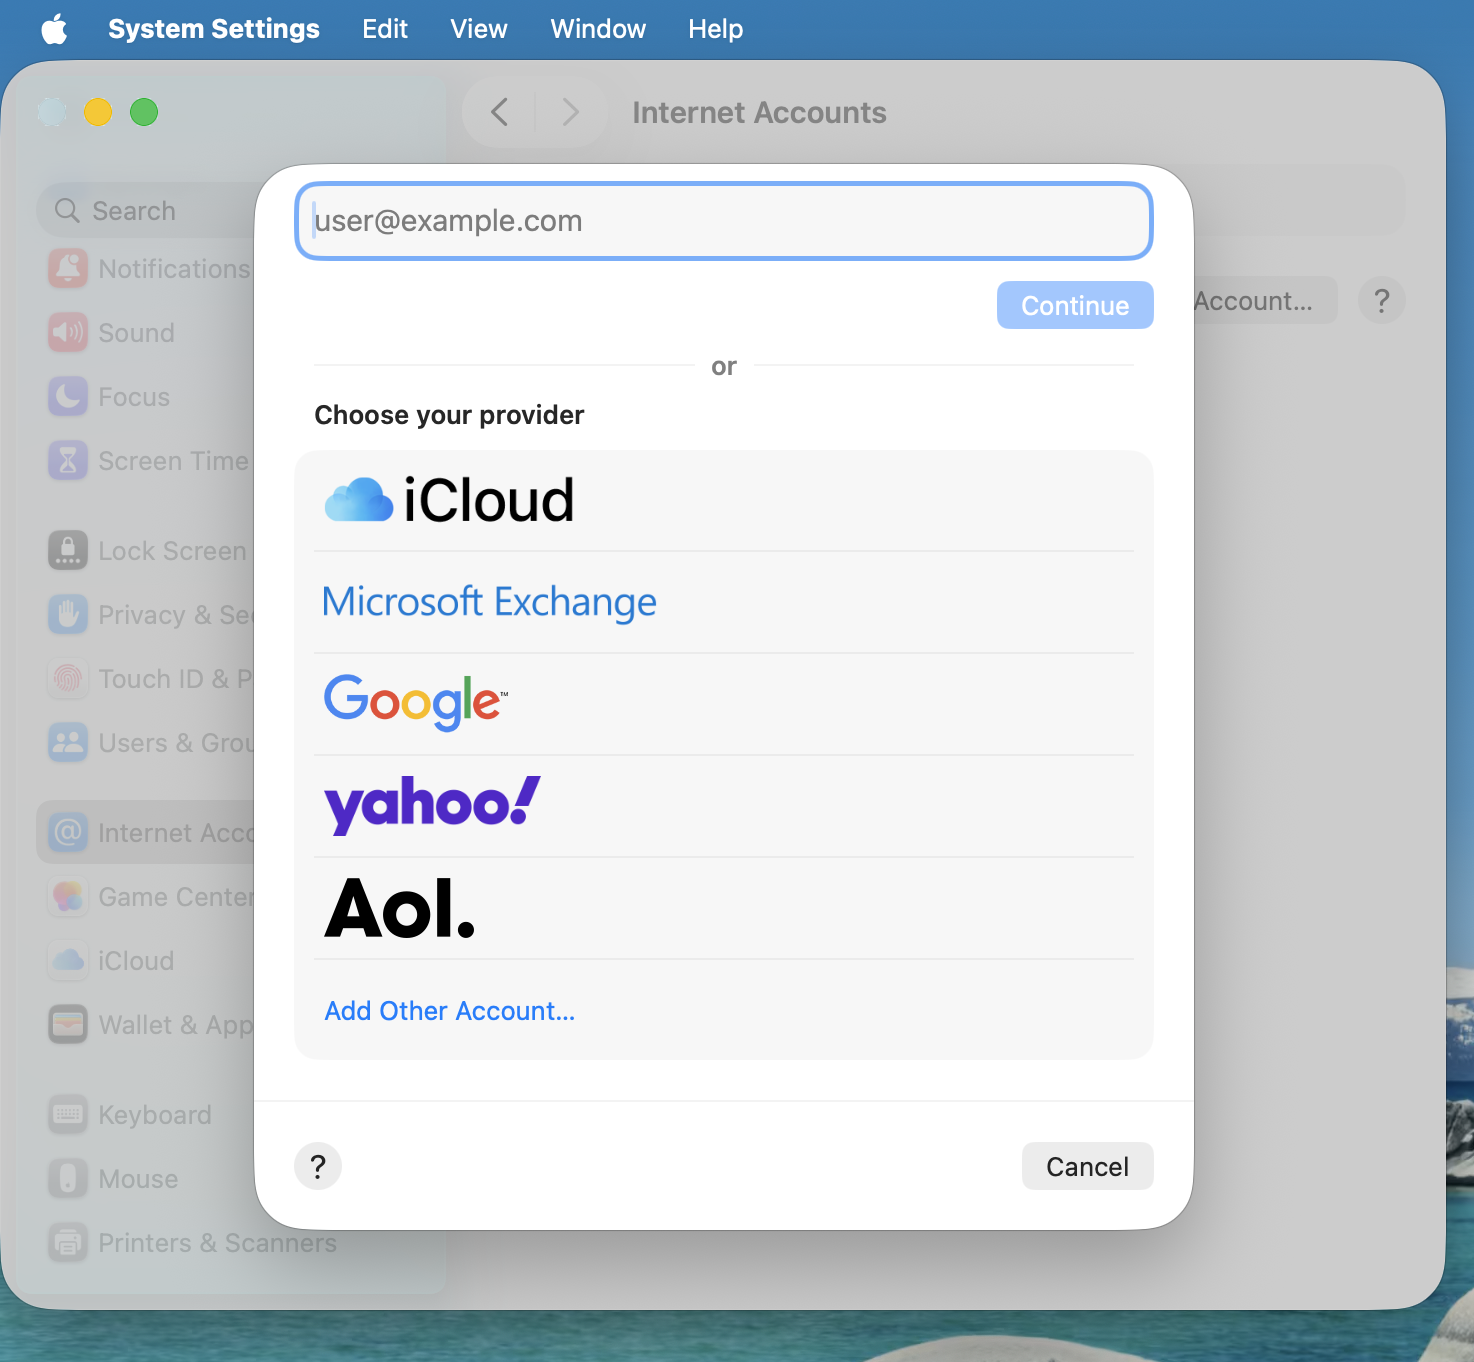
Task: Click the Touch ID fingerprint icon
Action: (x=67, y=678)
